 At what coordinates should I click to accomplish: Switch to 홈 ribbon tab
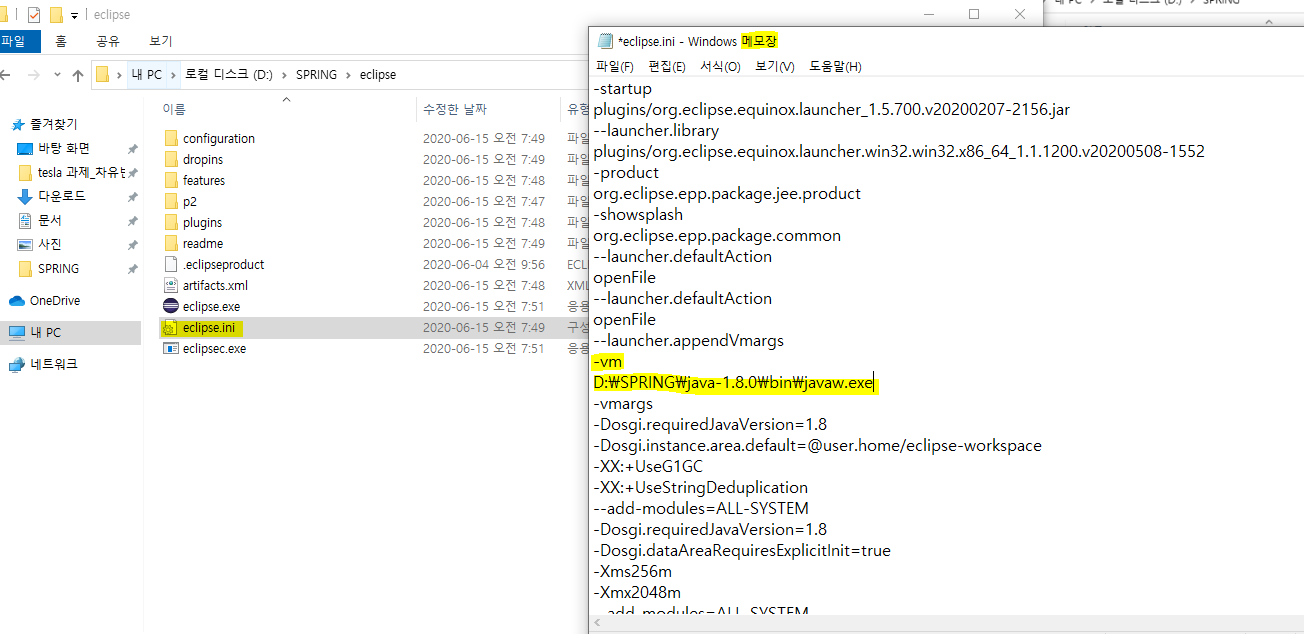pyautogui.click(x=61, y=41)
